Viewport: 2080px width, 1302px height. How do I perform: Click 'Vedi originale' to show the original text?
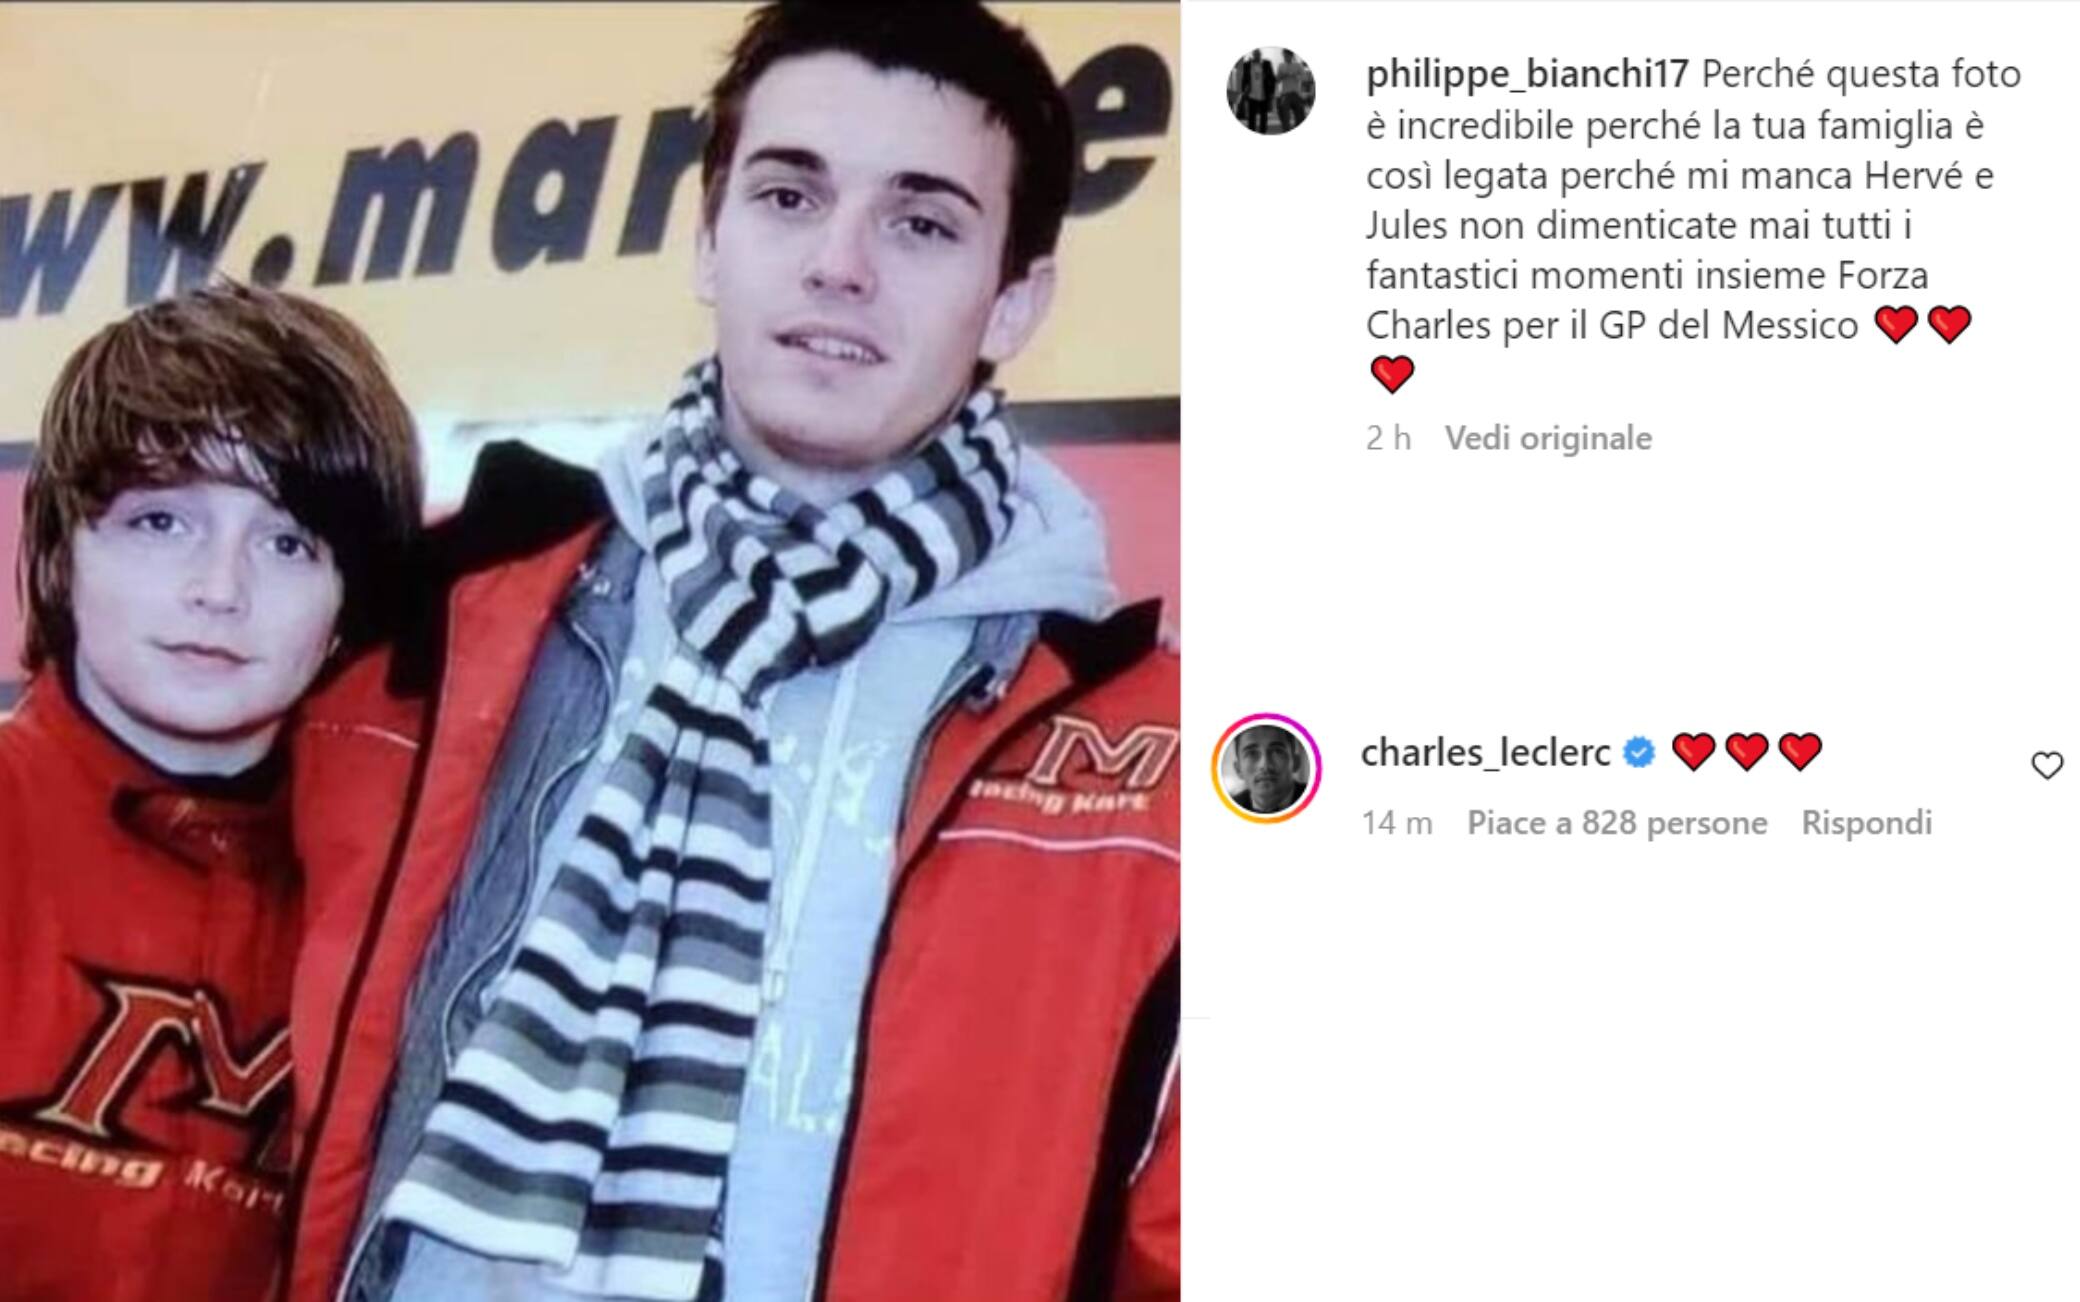[1548, 438]
